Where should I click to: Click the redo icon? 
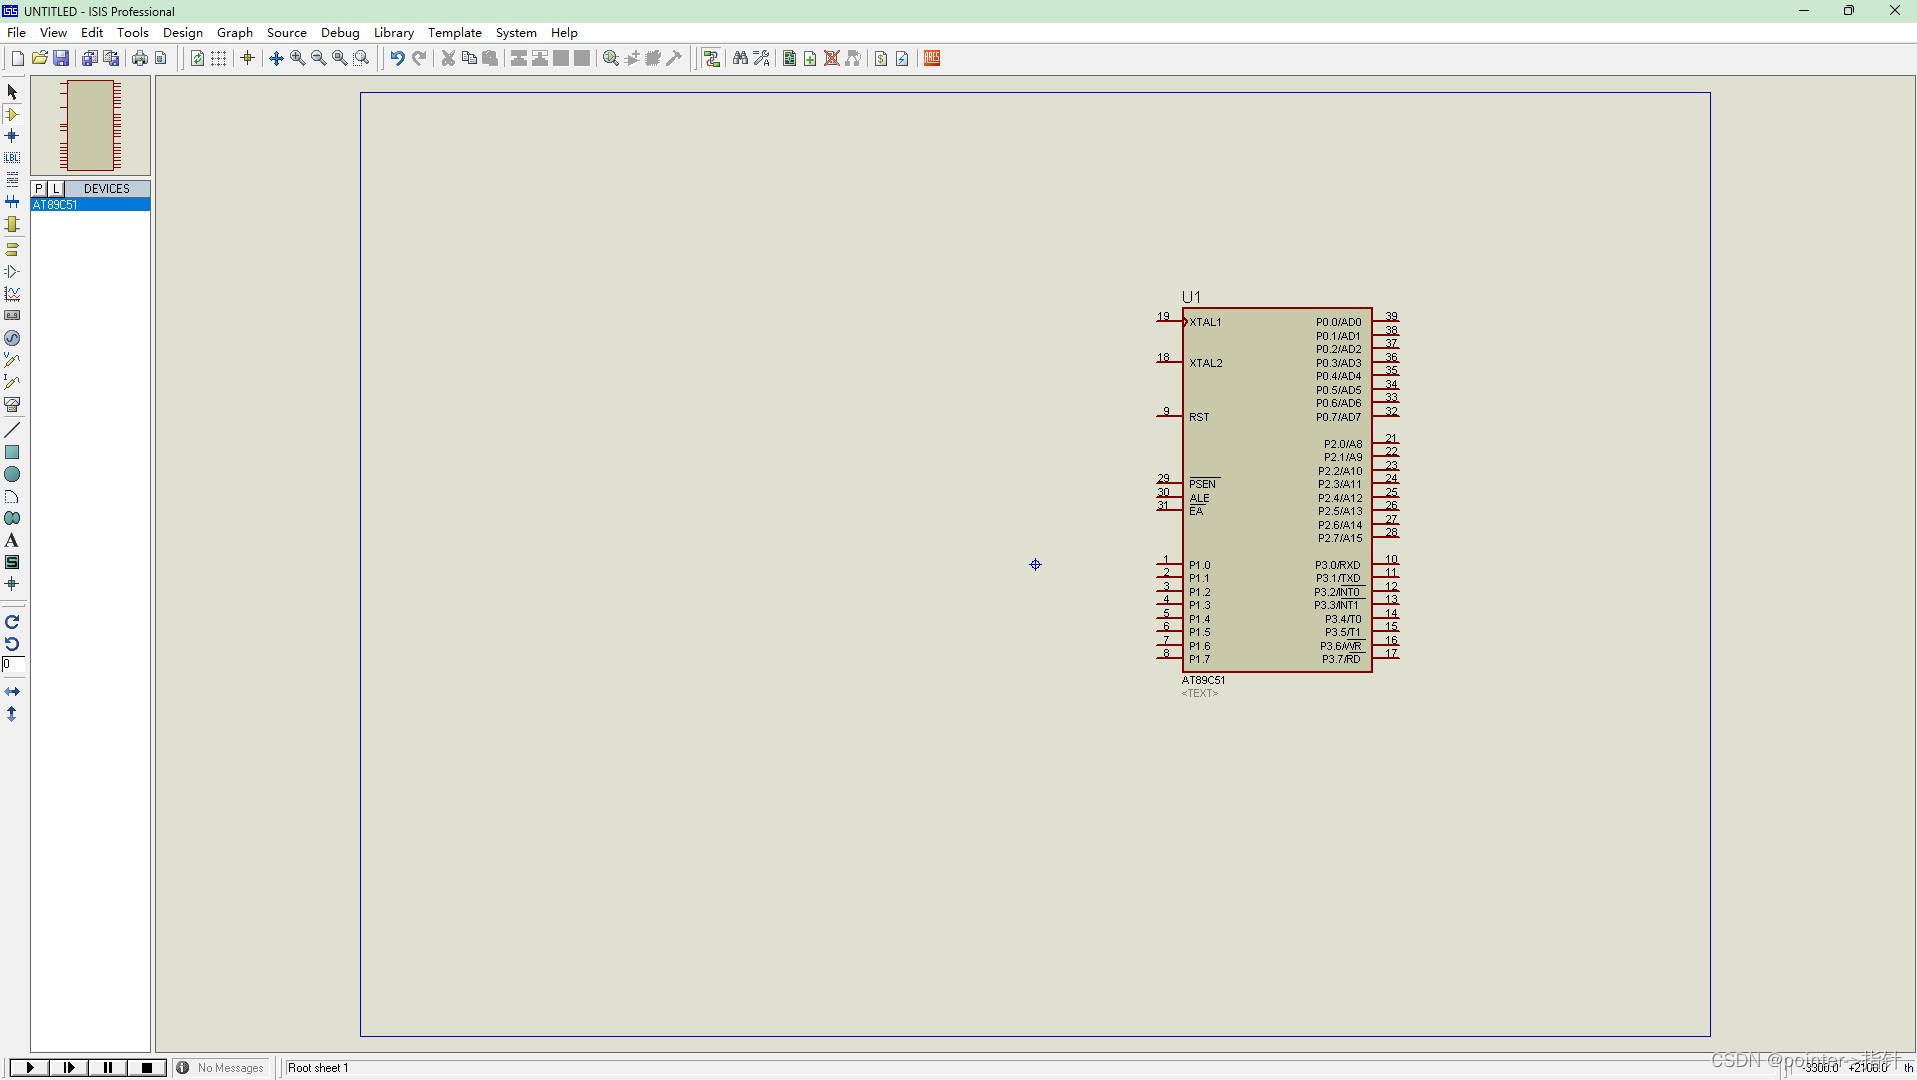point(419,58)
